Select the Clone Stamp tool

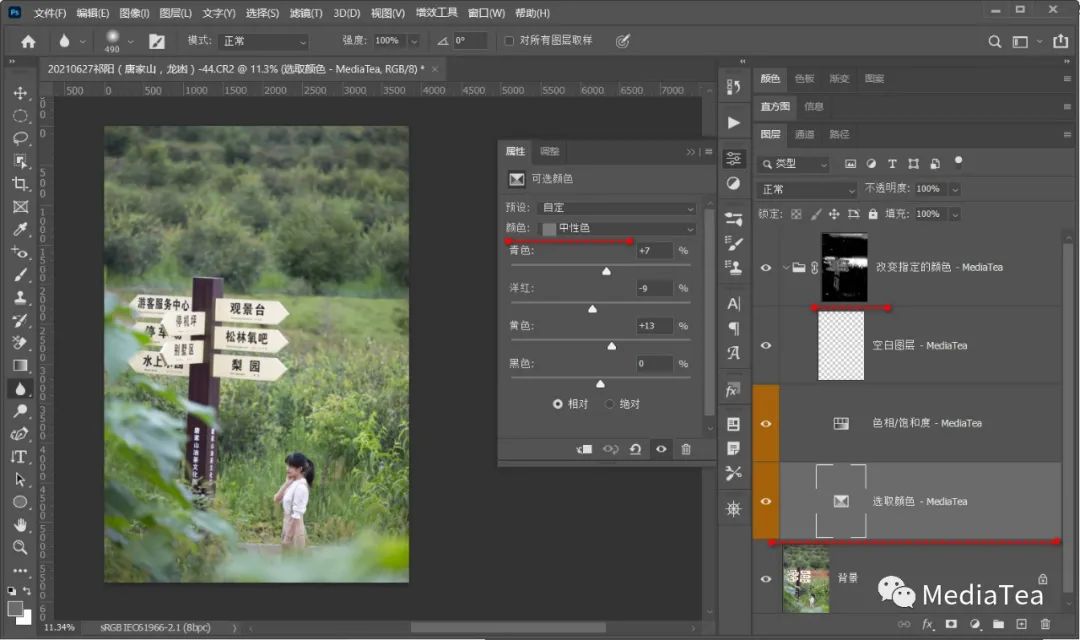tap(20, 297)
